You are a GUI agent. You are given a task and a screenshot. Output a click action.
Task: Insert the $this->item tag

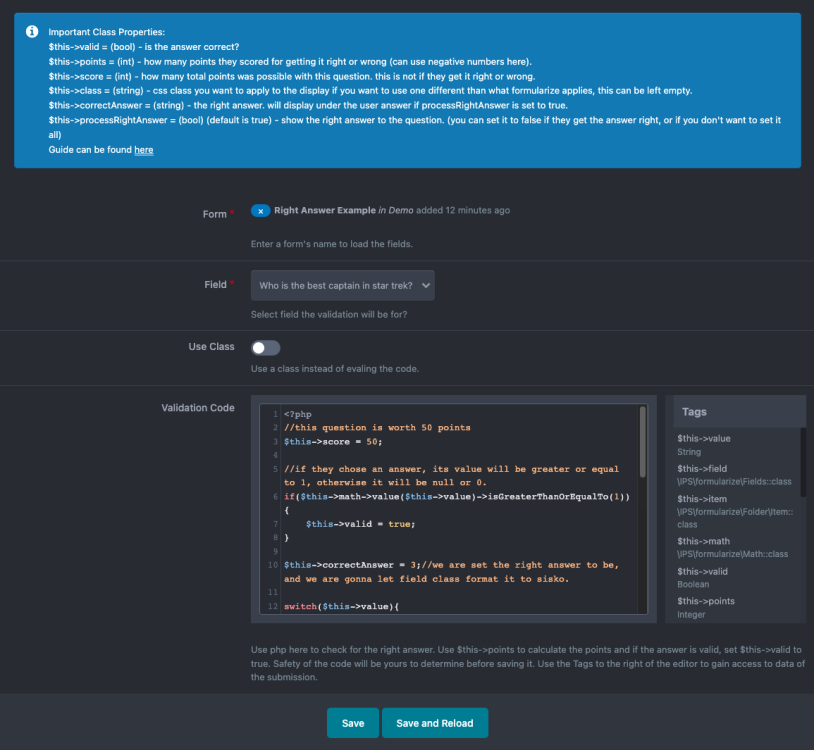coord(701,499)
